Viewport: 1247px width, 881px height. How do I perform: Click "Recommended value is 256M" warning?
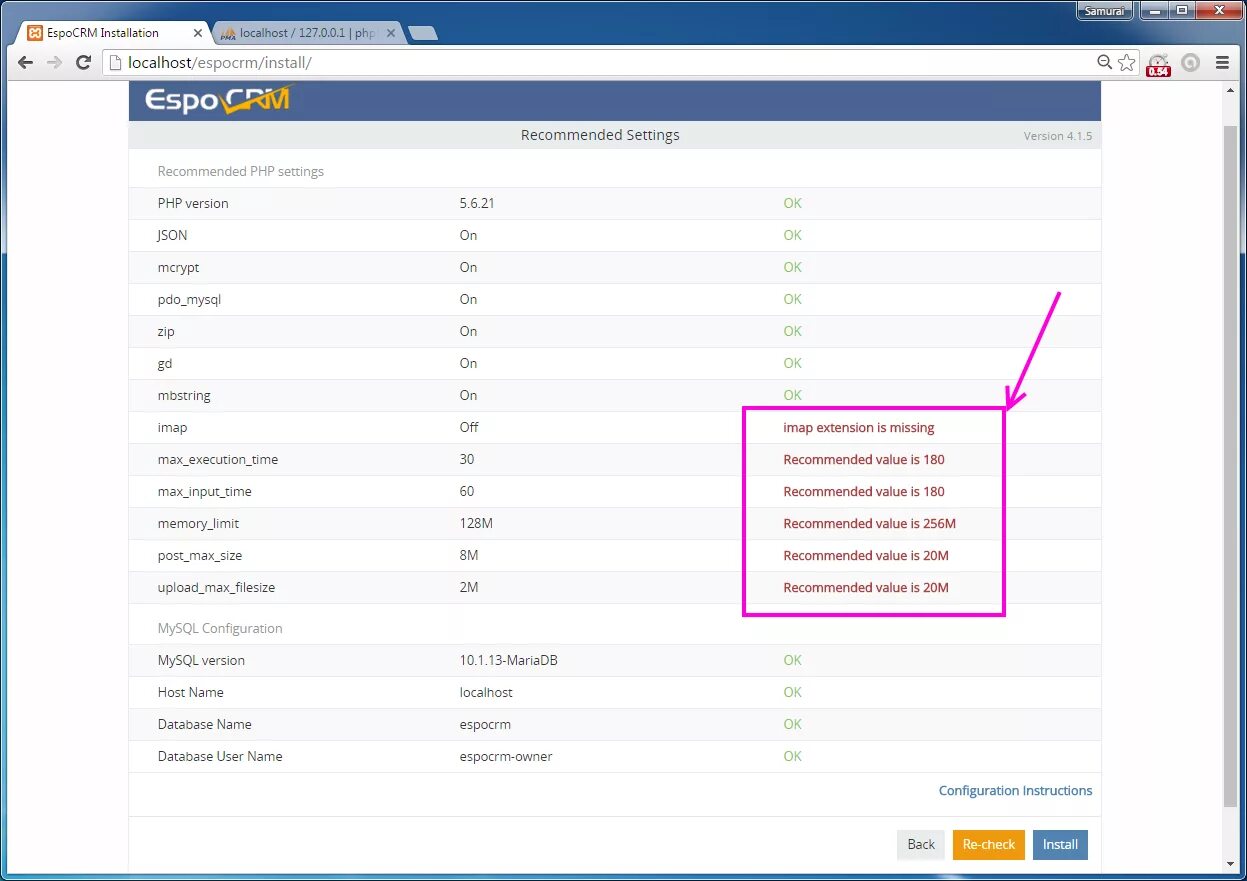(870, 523)
